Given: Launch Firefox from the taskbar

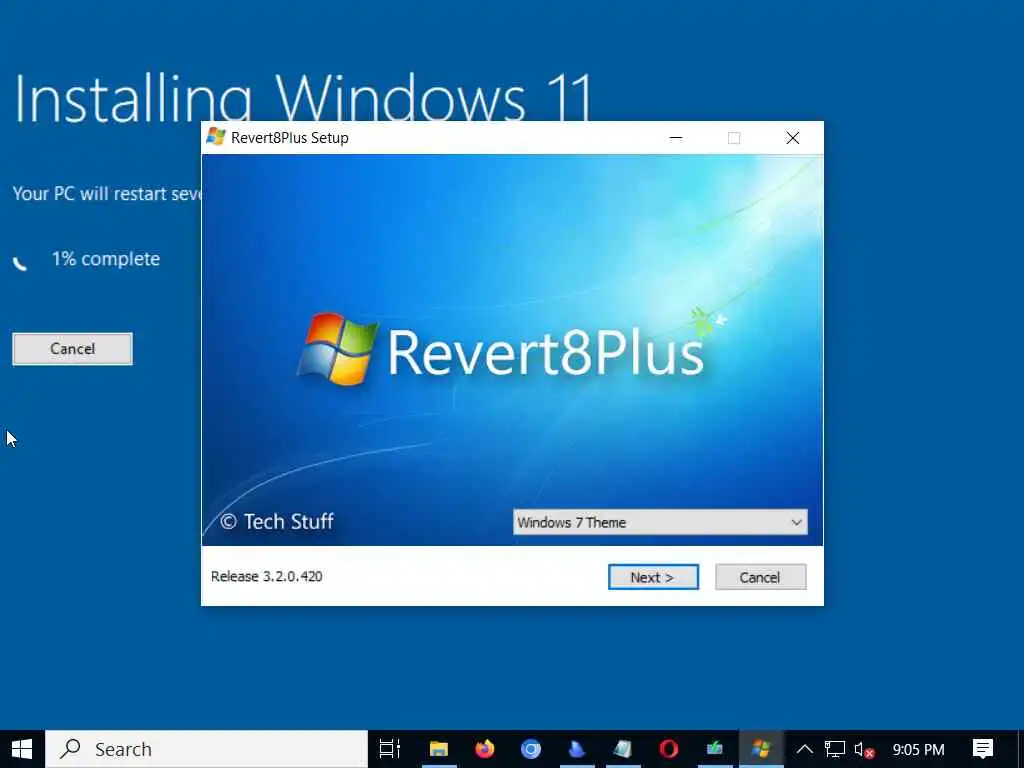Looking at the screenshot, I should coord(485,749).
